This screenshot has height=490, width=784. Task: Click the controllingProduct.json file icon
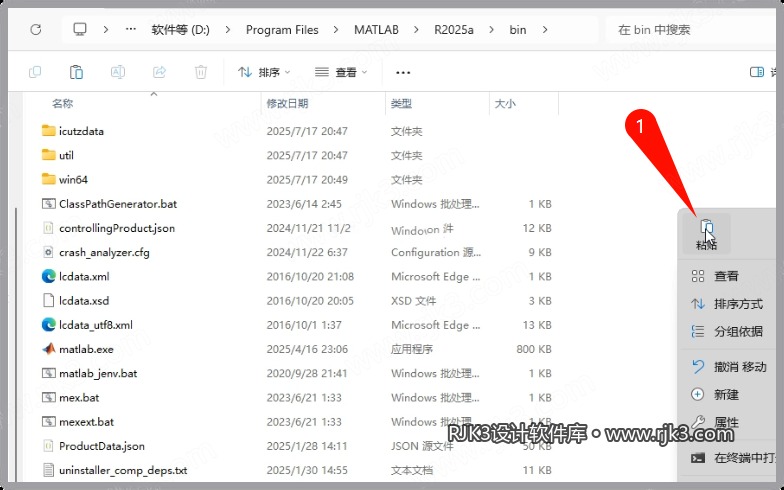pyautogui.click(x=48, y=228)
